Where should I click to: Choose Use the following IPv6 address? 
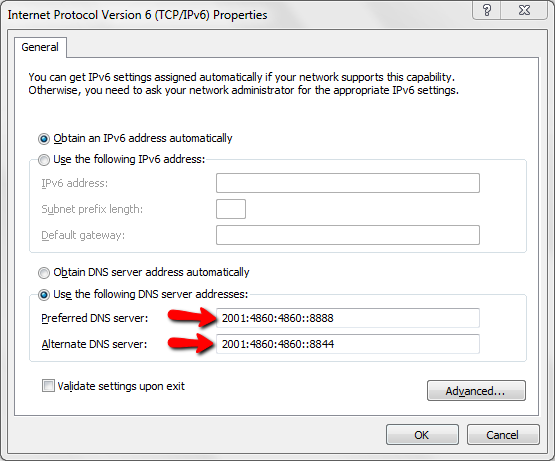pyautogui.click(x=44, y=160)
